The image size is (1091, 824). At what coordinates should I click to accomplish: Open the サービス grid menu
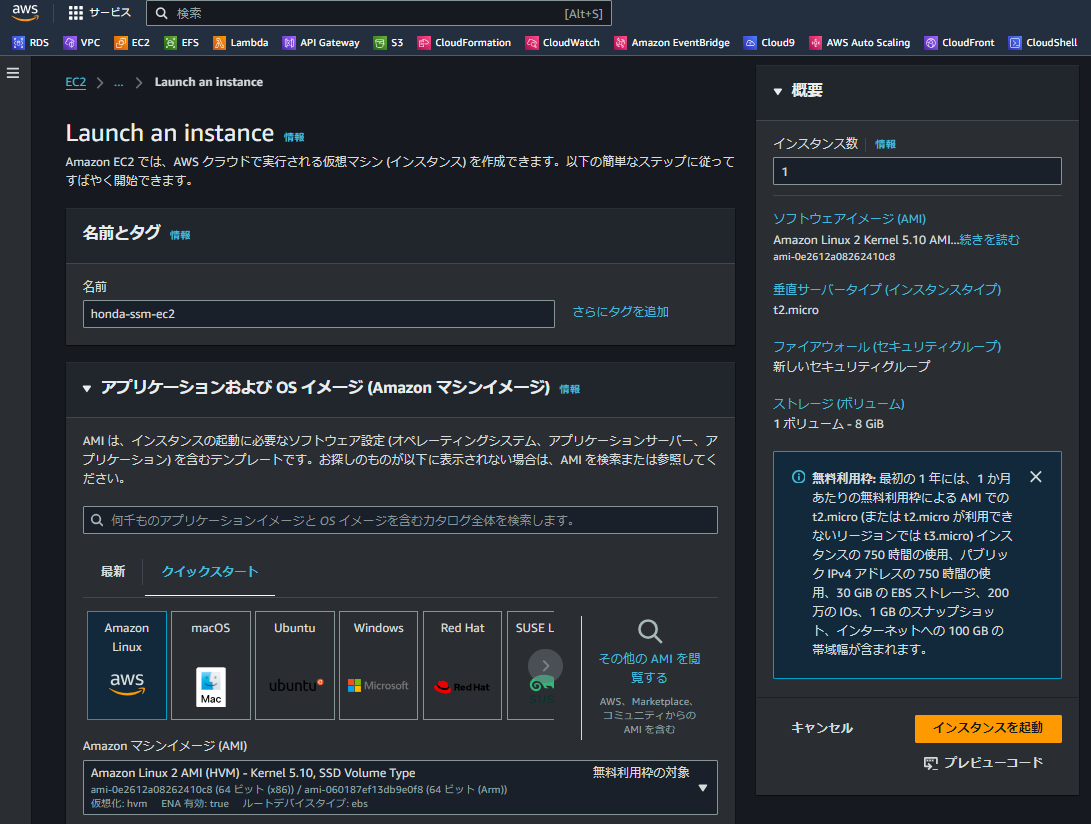click(x=99, y=13)
